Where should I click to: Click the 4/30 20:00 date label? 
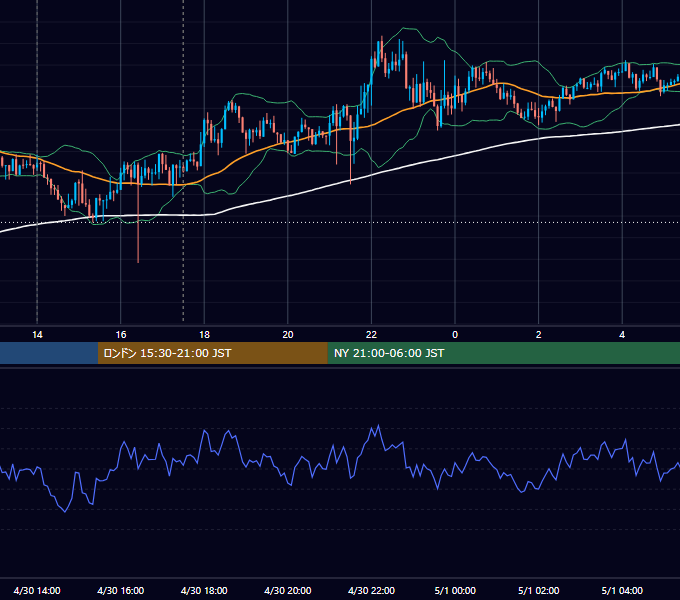(288, 590)
